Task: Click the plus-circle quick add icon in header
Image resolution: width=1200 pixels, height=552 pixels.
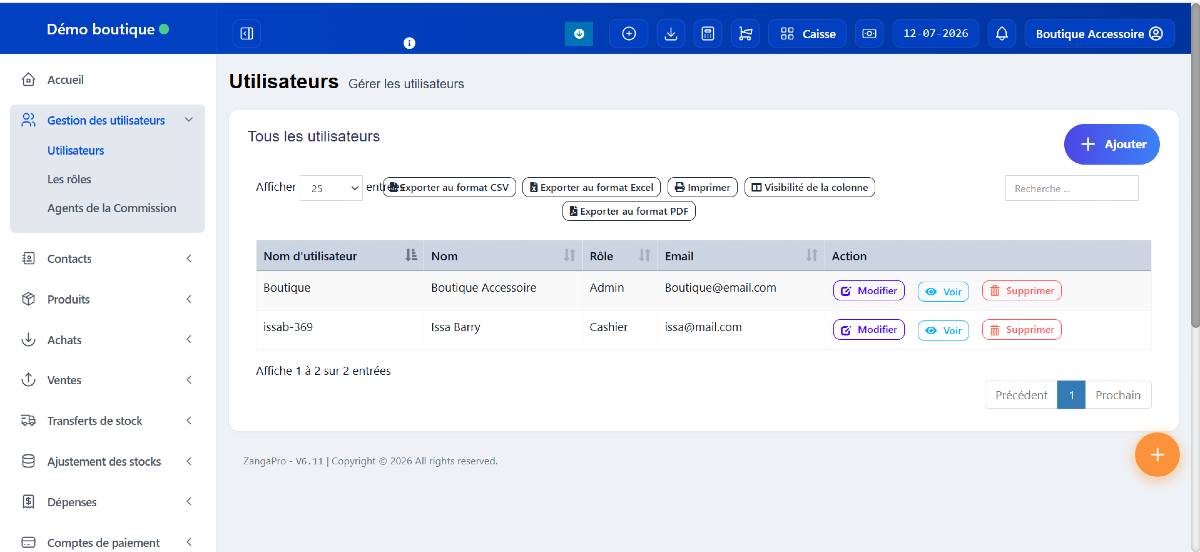Action: tap(629, 33)
